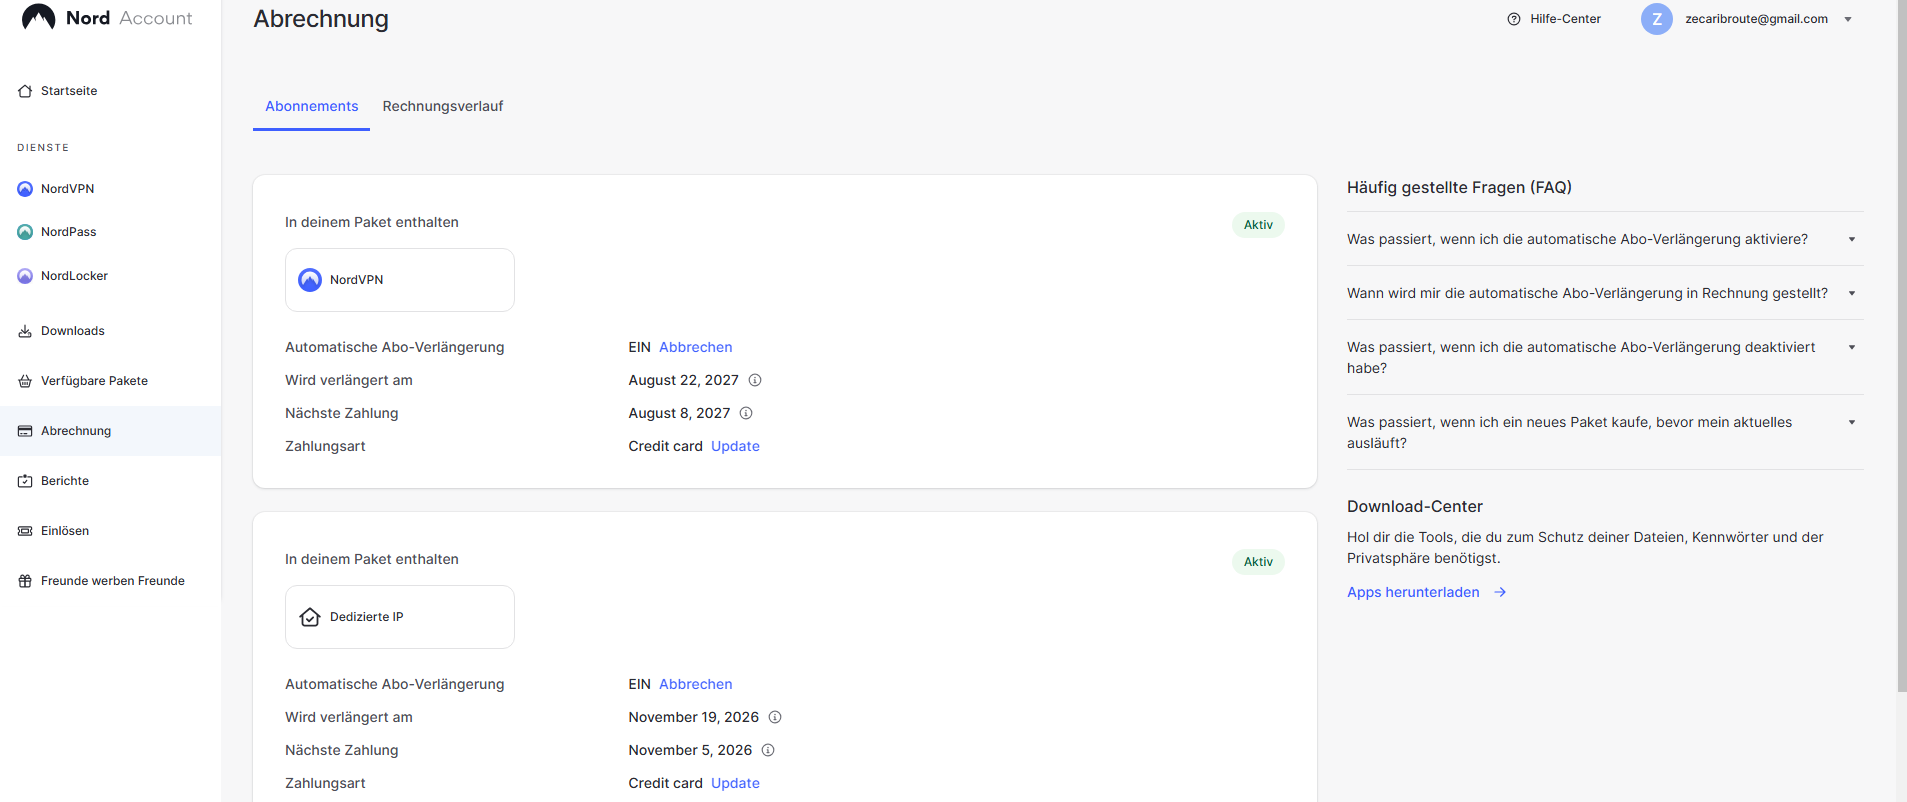Viewport: 1907px width, 802px height.
Task: Click the Apps herunterladen link
Action: (1413, 592)
